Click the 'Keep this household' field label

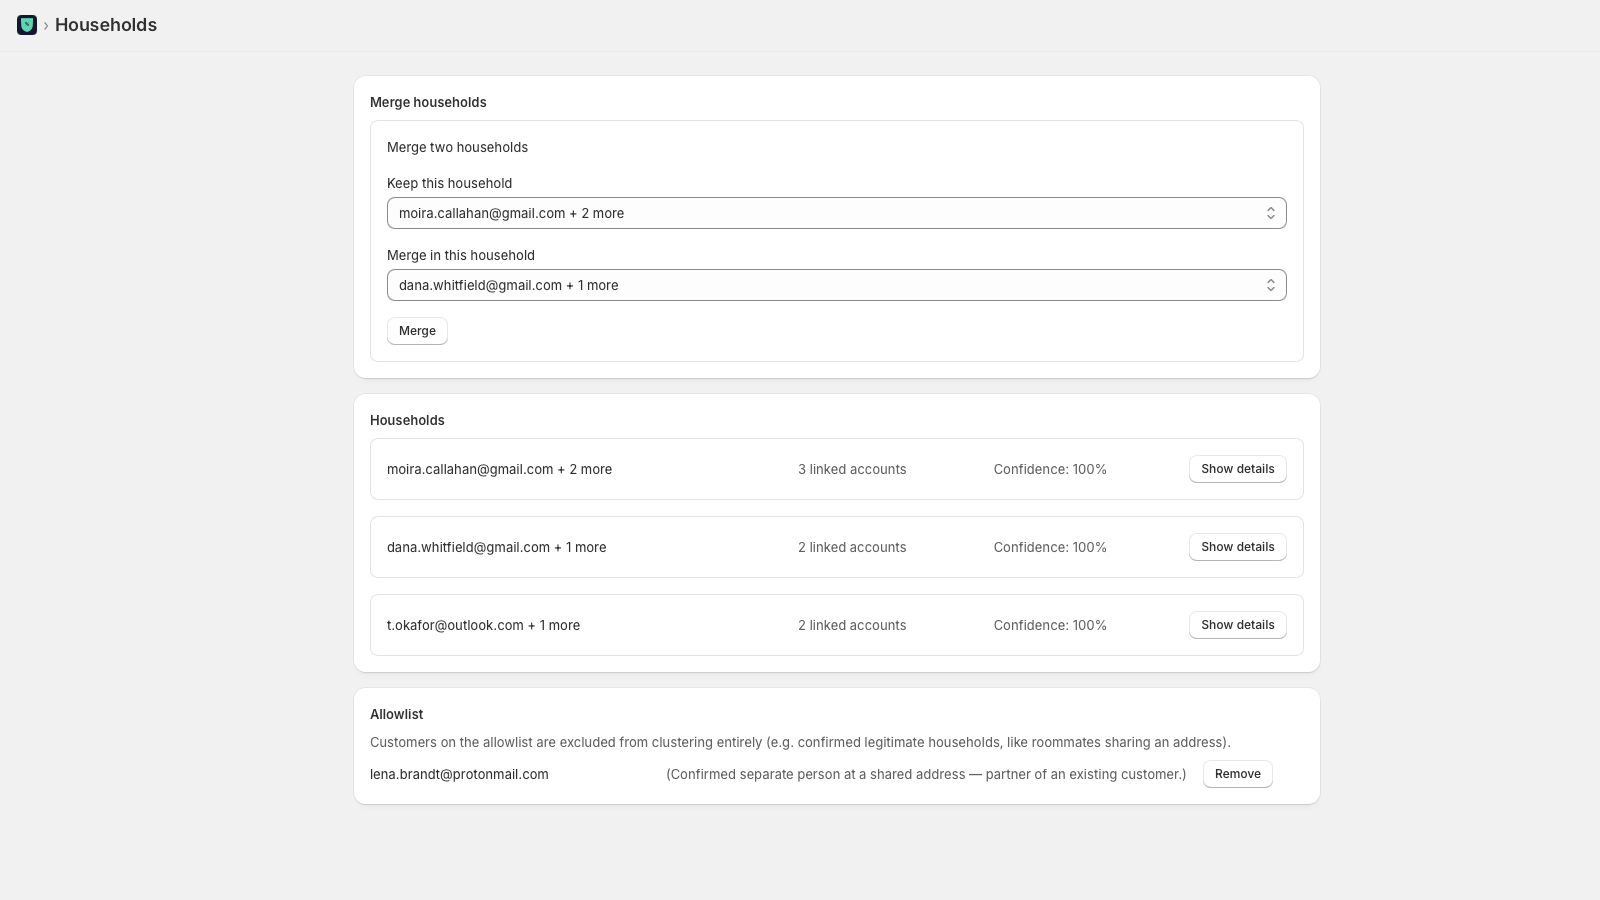449,183
